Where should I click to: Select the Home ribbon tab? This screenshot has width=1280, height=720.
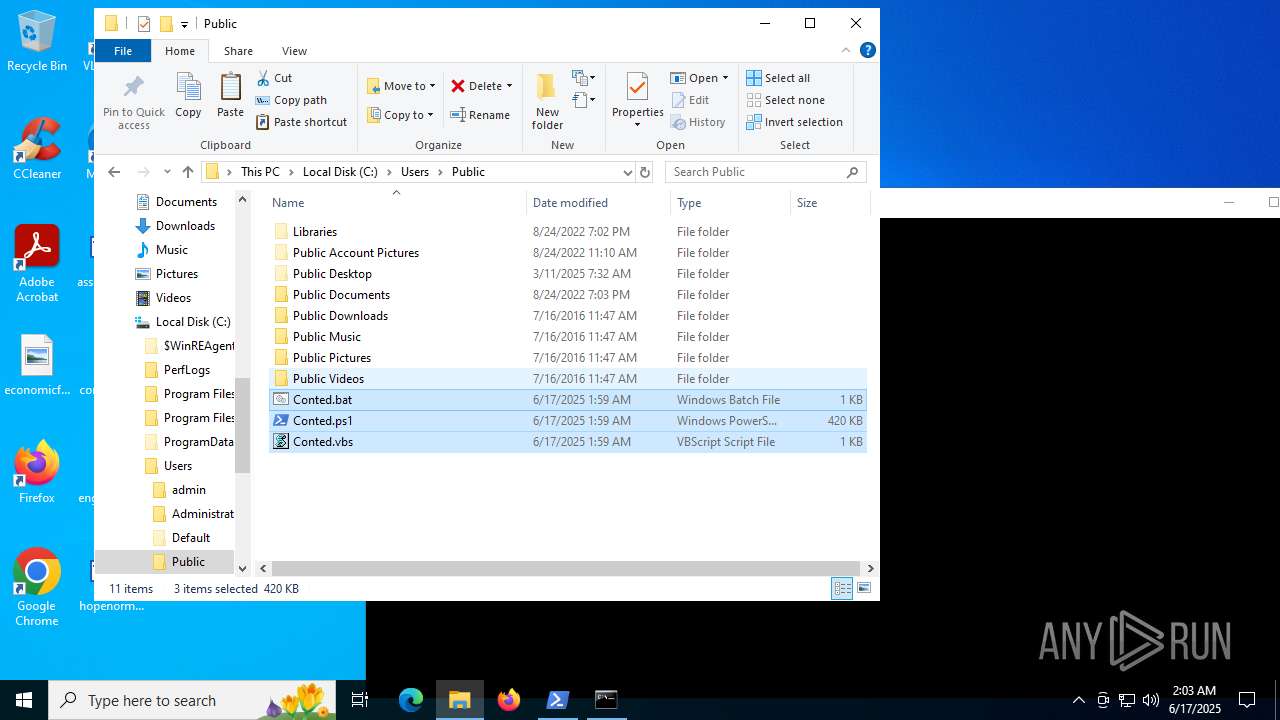coord(180,51)
